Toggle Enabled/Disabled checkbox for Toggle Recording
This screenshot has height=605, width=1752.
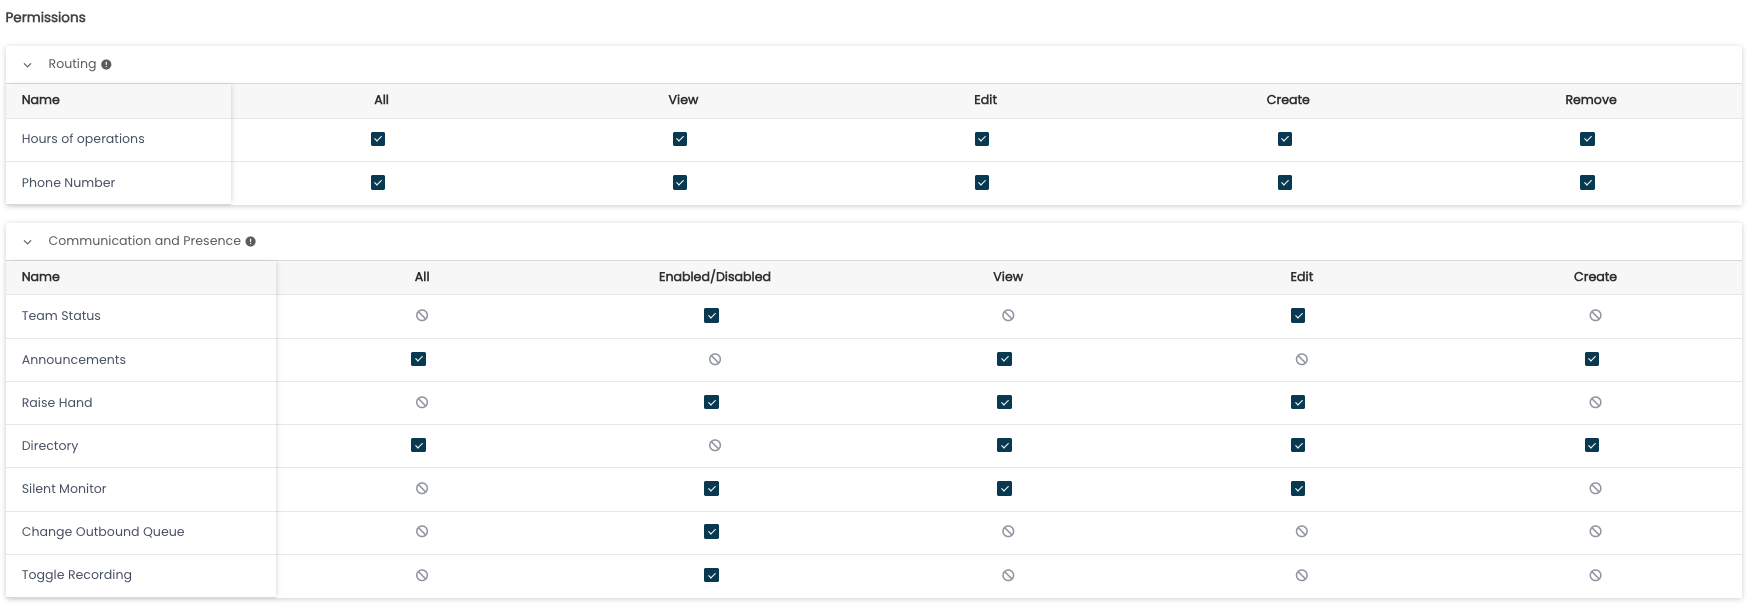tap(711, 575)
